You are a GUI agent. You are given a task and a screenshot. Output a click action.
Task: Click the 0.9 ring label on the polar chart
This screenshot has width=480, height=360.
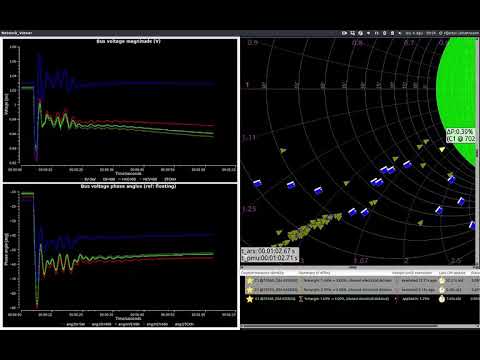point(253,43)
